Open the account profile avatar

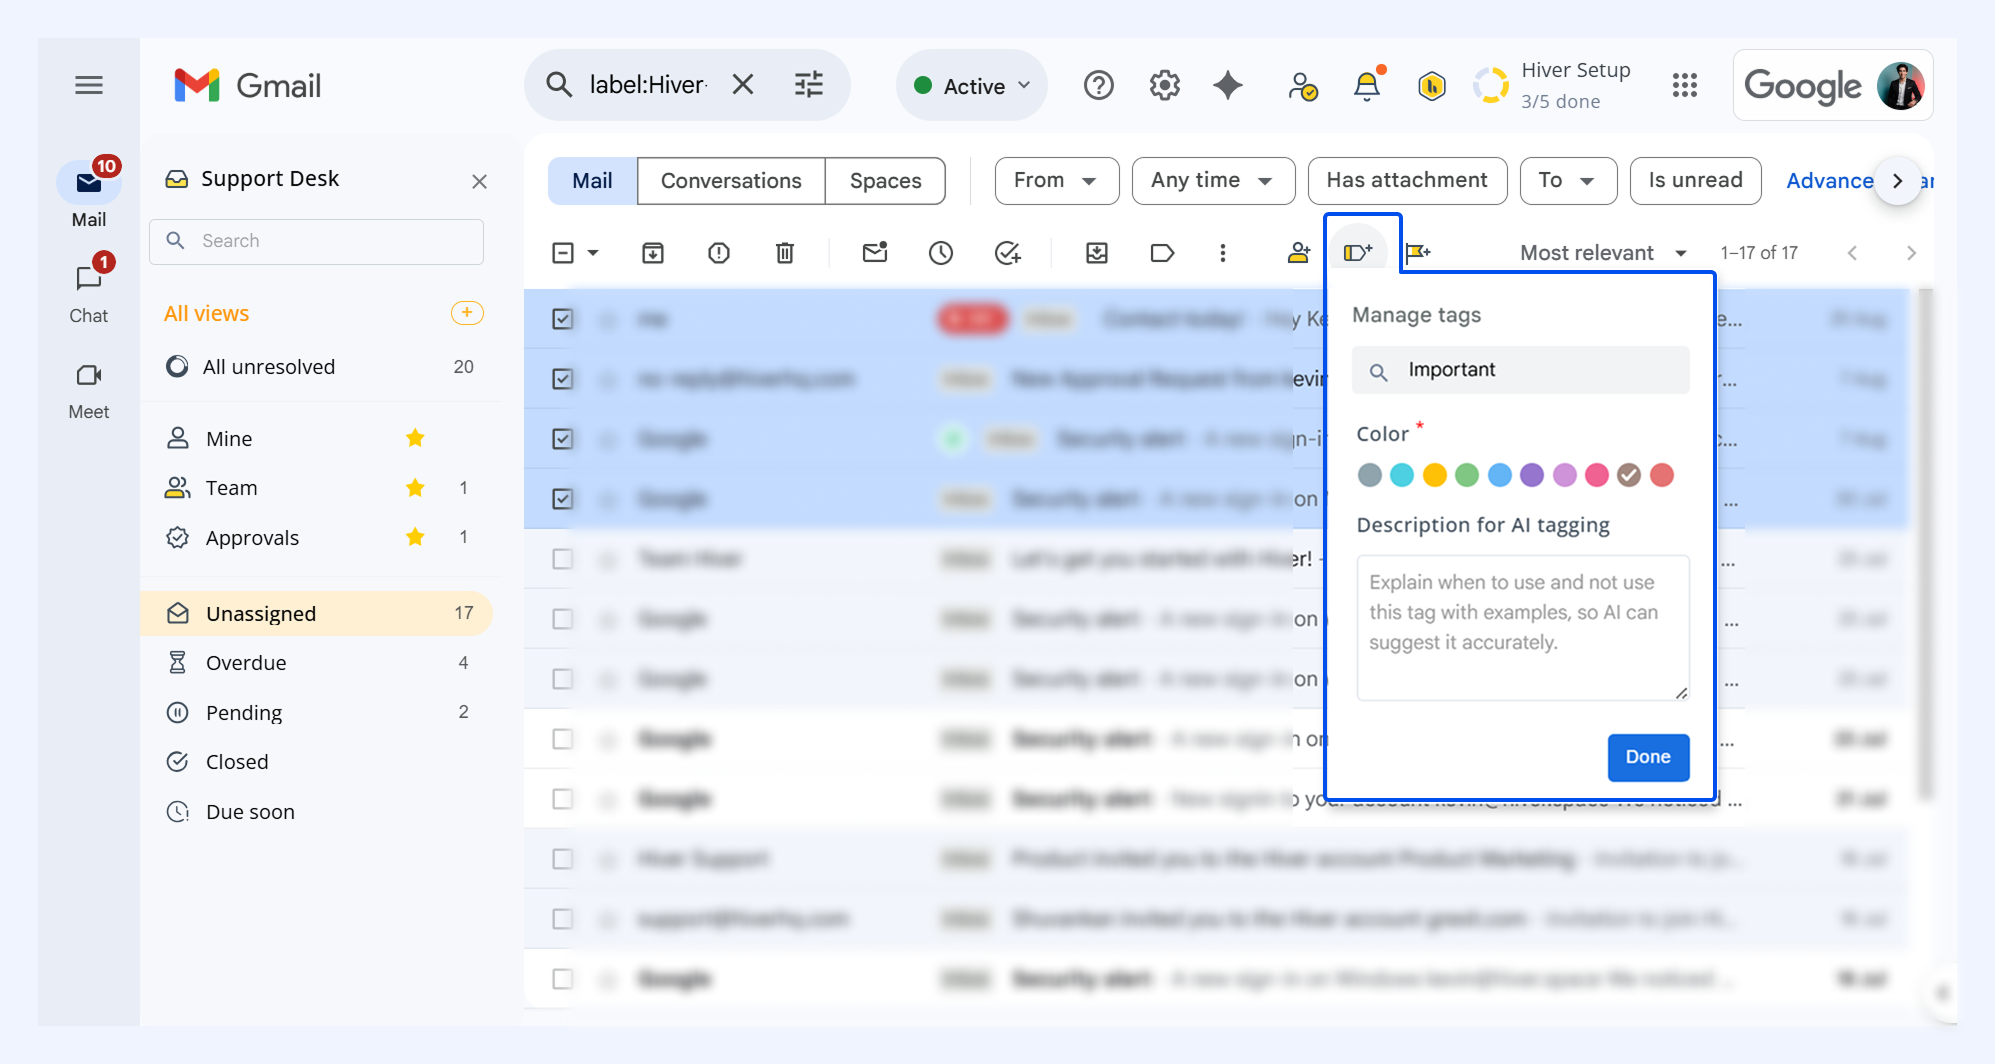point(1901,86)
